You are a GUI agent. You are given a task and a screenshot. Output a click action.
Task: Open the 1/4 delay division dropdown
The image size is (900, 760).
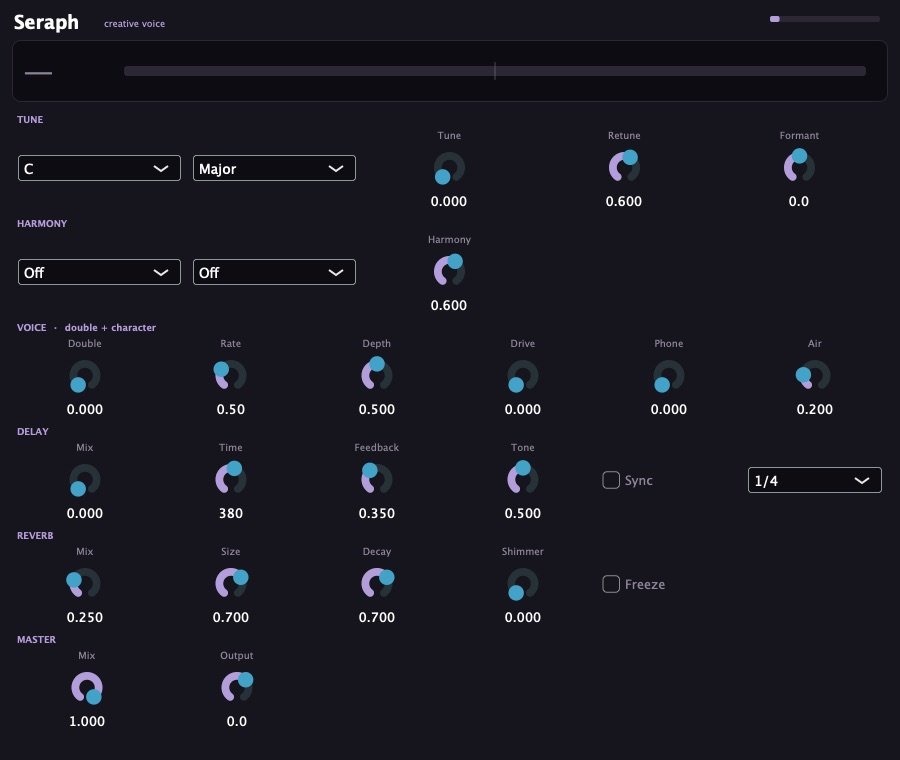pos(814,480)
